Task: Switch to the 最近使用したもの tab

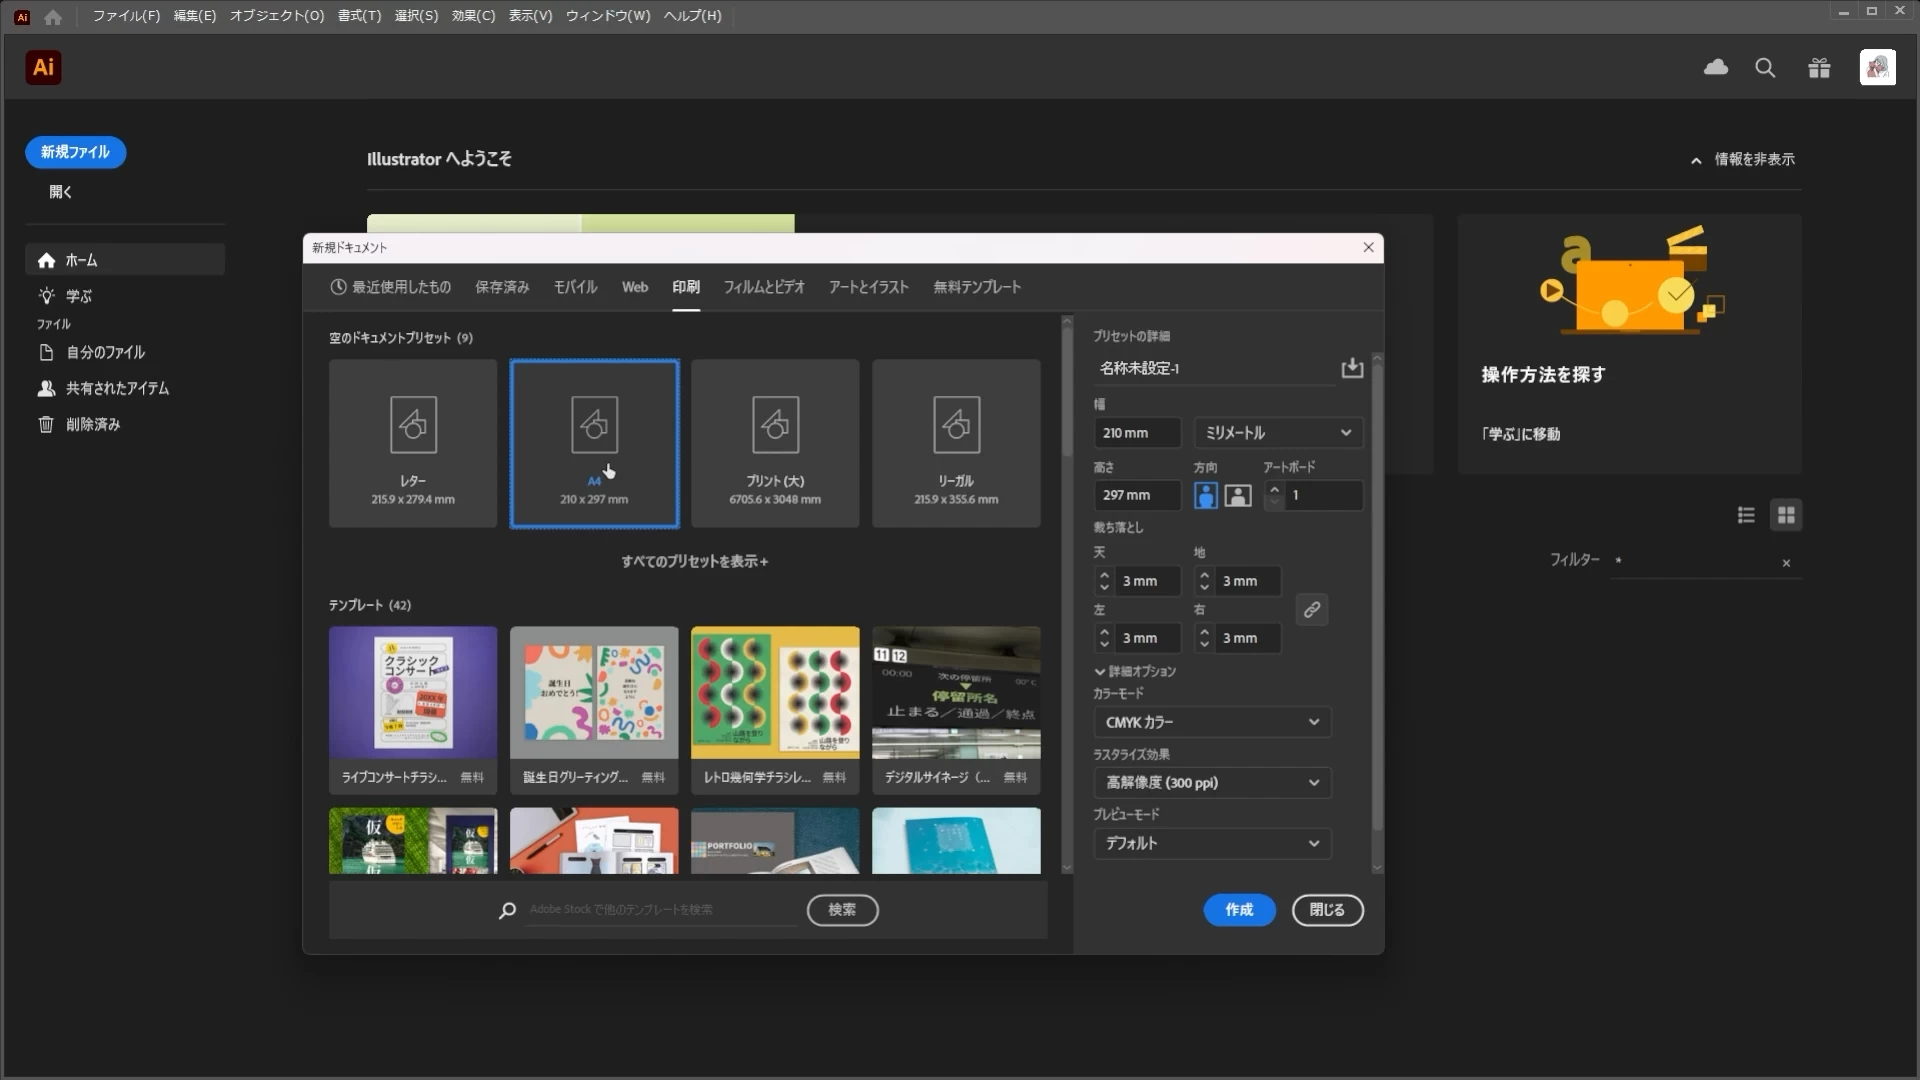Action: coord(391,287)
